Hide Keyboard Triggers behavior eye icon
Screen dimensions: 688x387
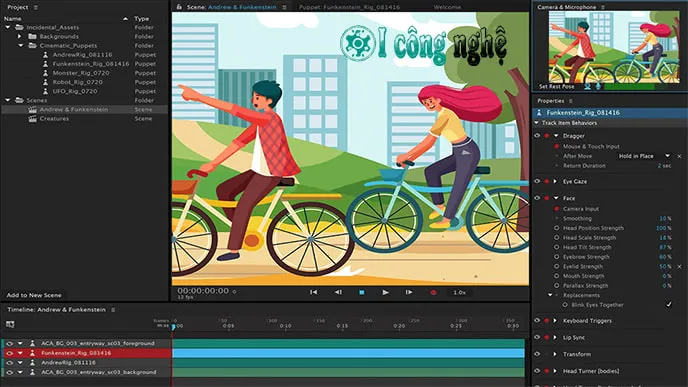tap(537, 321)
